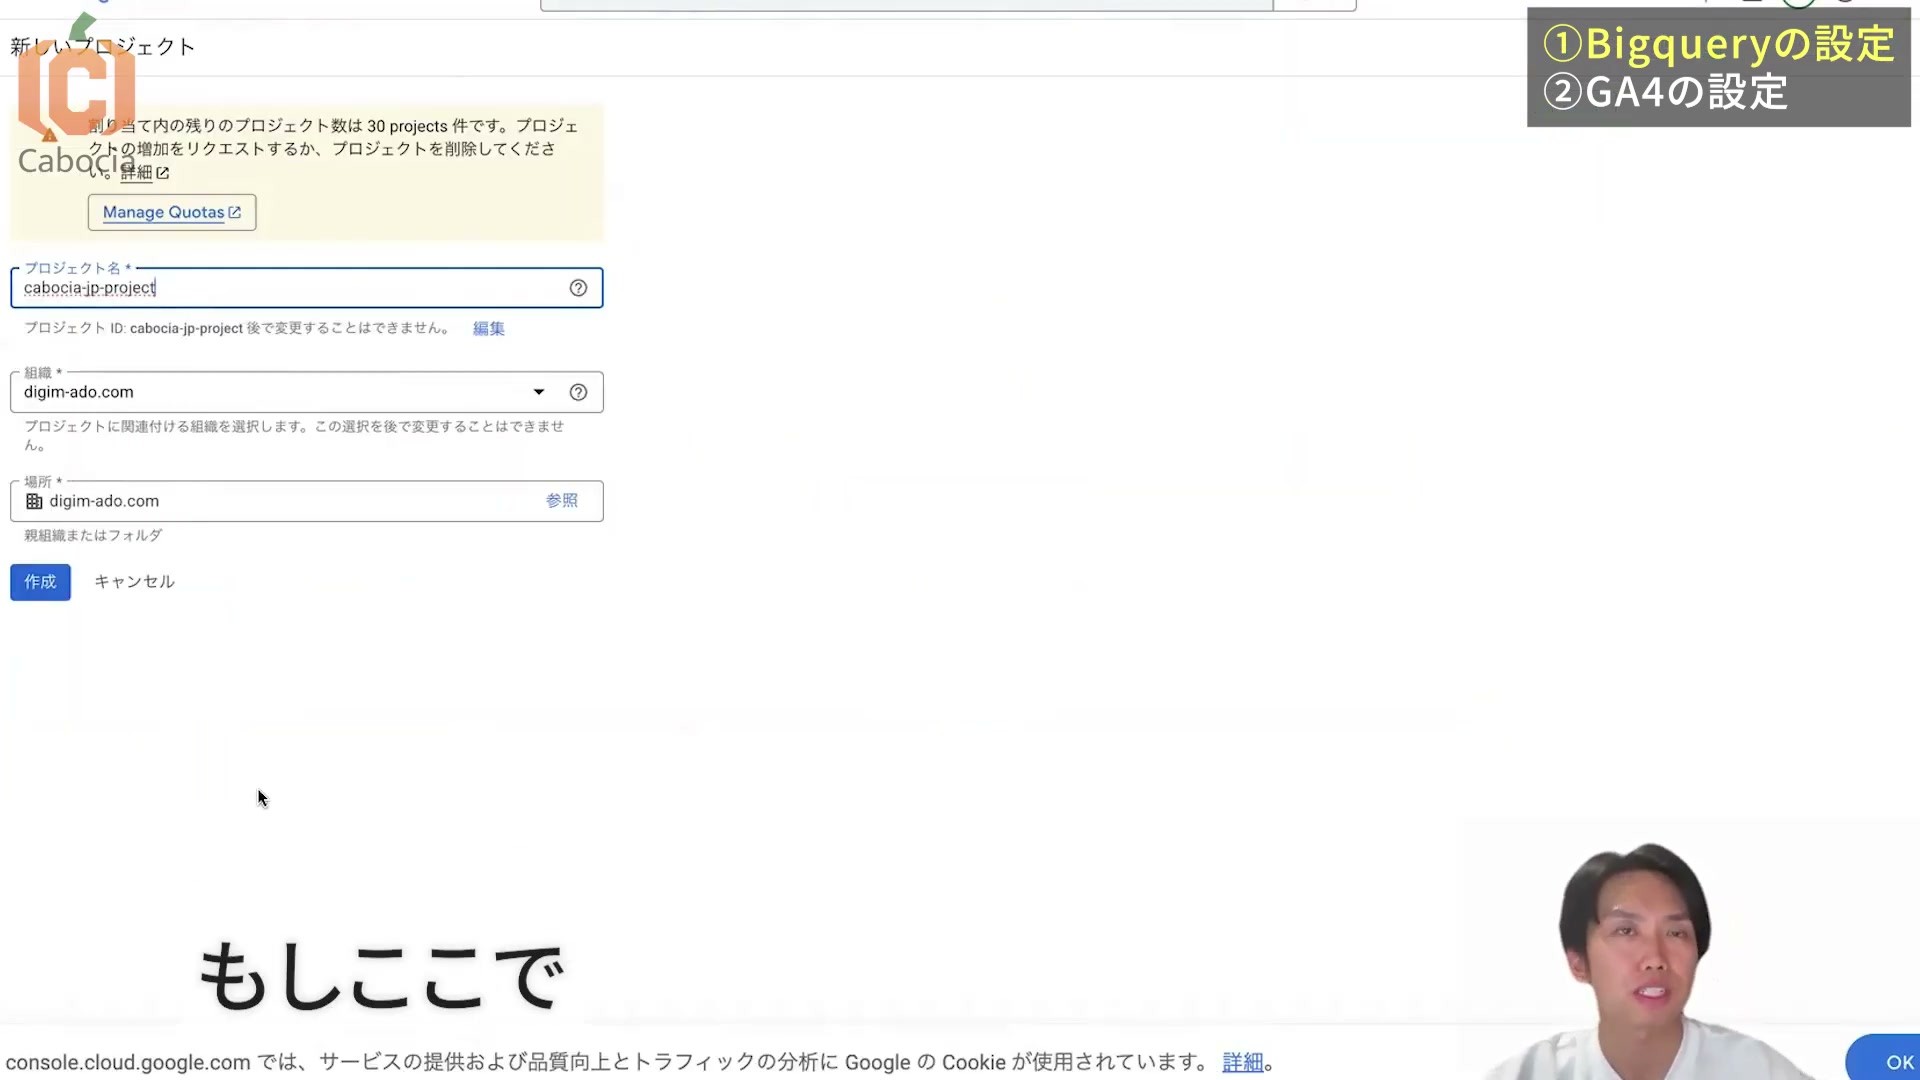Click the Manage Quotas button
The width and height of the screenshot is (1920, 1080).
click(x=172, y=212)
